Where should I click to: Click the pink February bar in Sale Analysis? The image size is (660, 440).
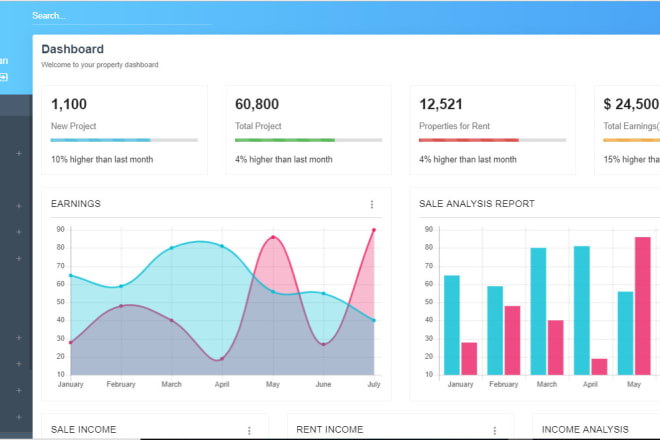pyautogui.click(x=512, y=340)
